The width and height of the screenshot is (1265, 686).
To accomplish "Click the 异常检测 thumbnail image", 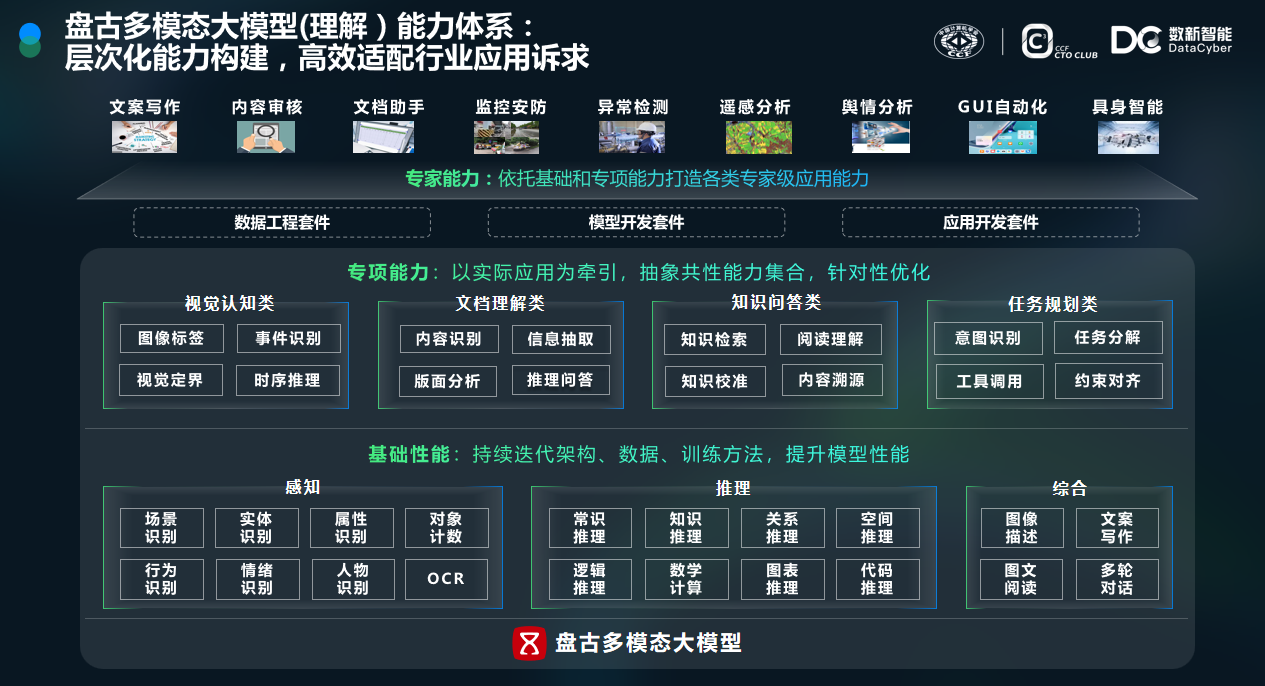I will tap(632, 137).
